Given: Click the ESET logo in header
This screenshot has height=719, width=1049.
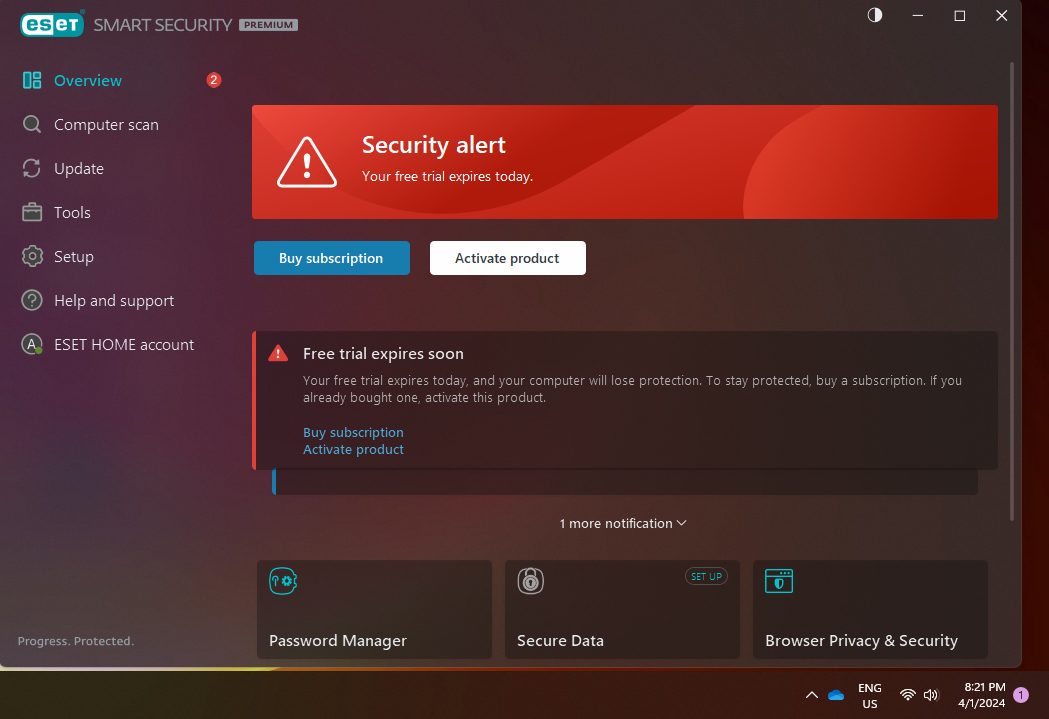Looking at the screenshot, I should tap(52, 25).
